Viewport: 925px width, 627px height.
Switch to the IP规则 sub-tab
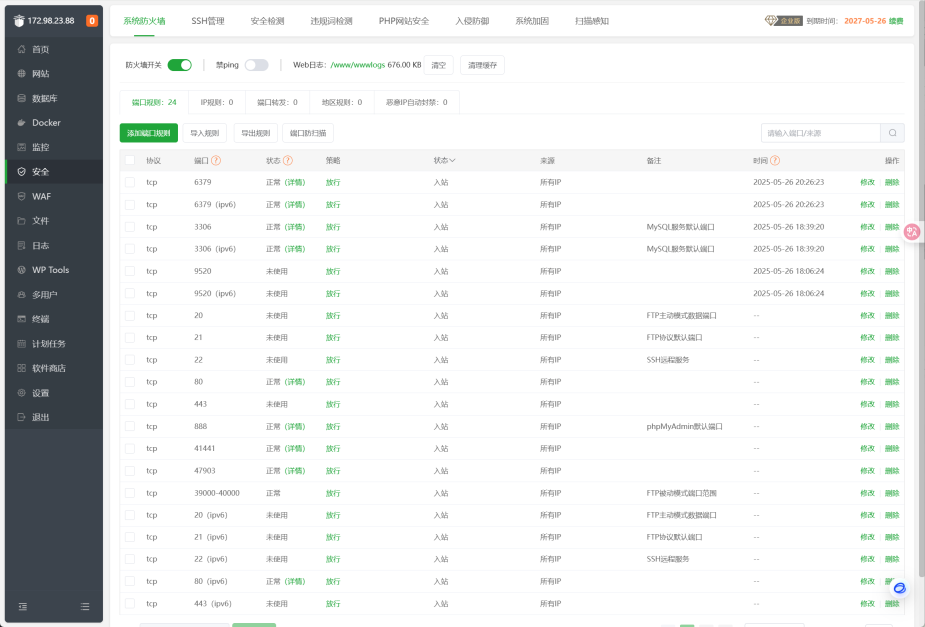pyautogui.click(x=217, y=103)
